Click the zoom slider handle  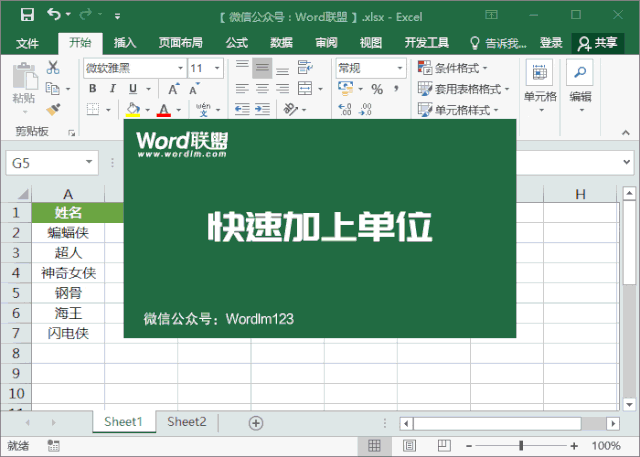(521, 446)
